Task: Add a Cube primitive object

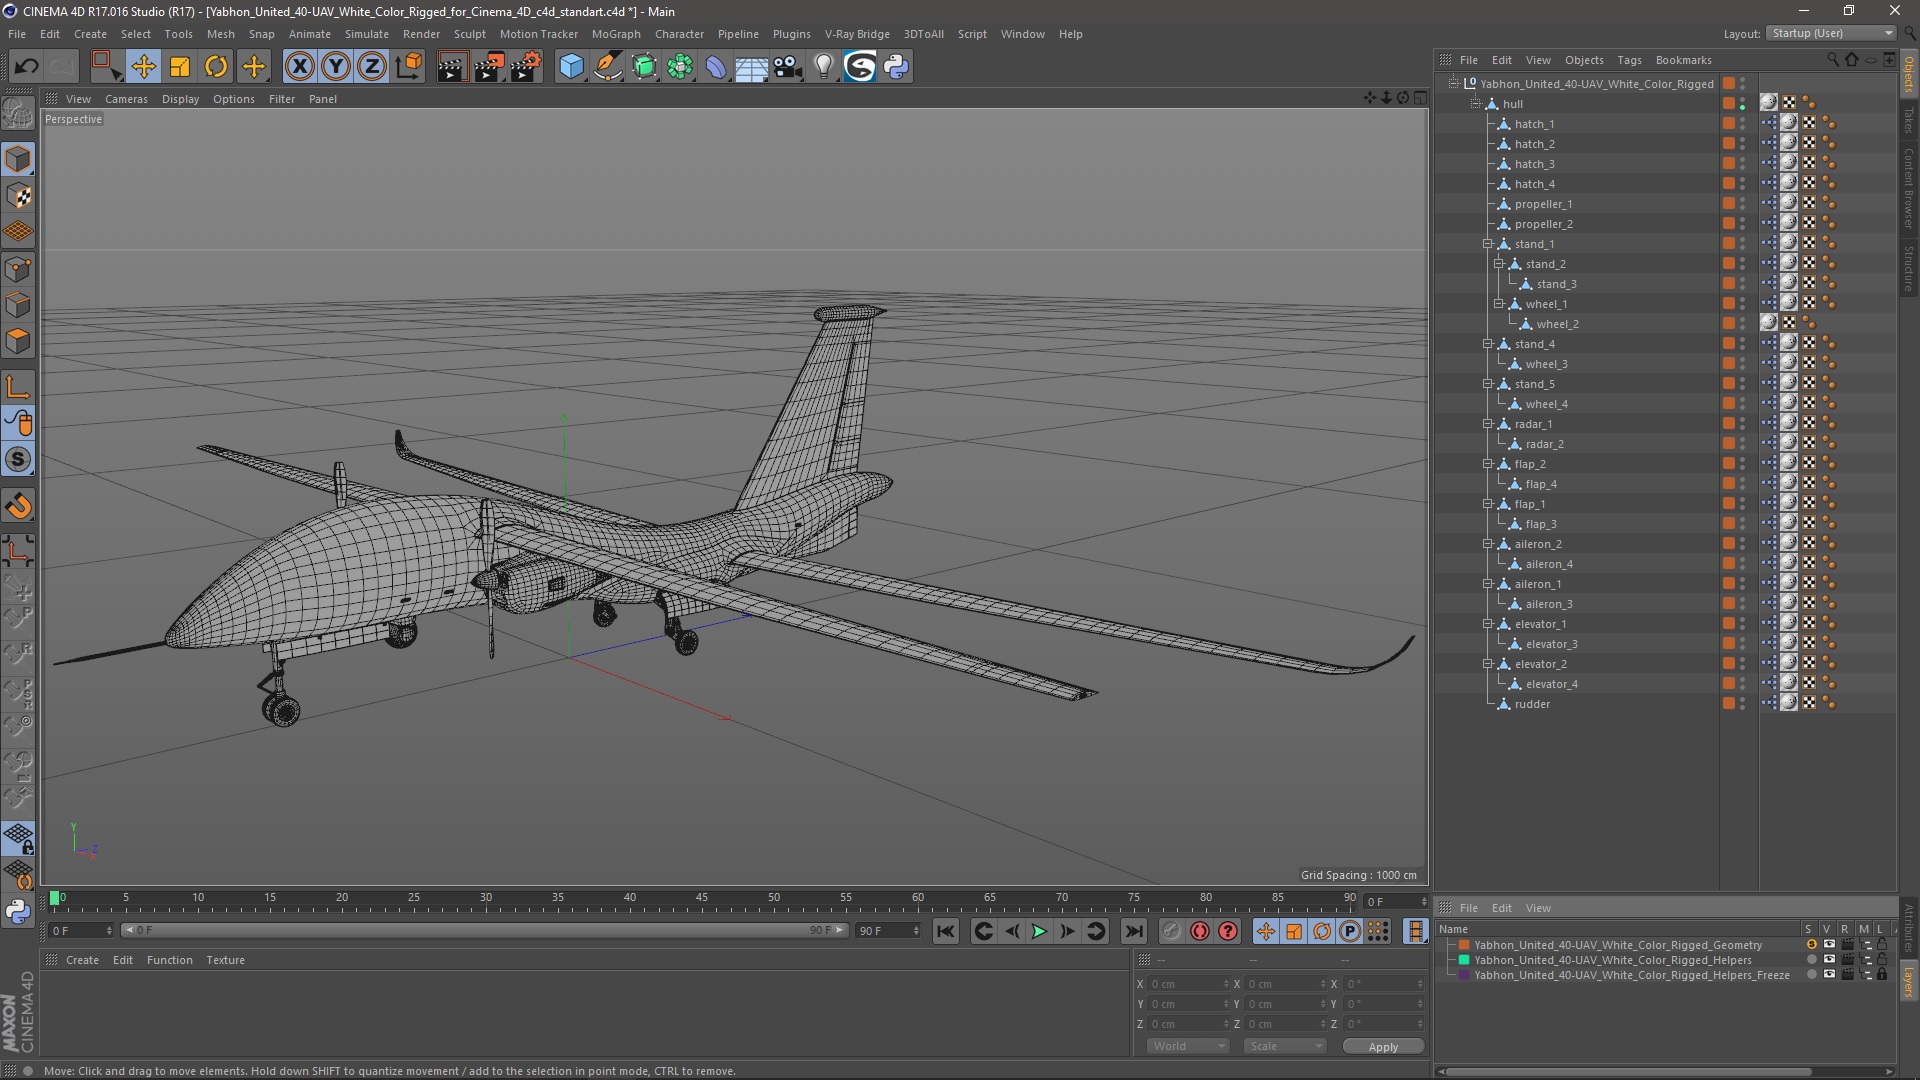Action: [571, 67]
